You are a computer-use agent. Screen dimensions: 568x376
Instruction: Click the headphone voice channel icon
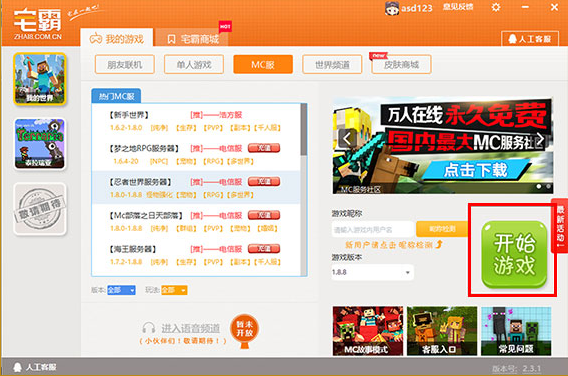point(149,328)
